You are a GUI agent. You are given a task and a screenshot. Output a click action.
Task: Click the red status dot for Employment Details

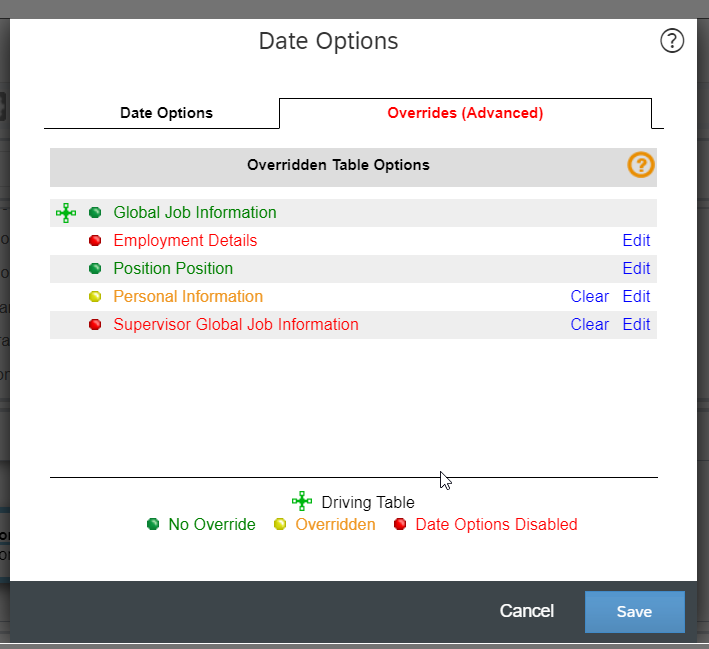click(95, 241)
